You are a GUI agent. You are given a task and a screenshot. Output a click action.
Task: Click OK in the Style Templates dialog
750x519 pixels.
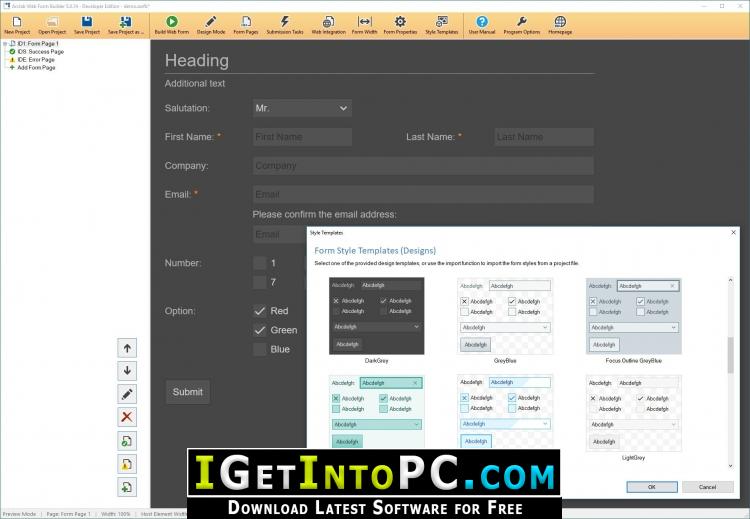click(x=652, y=487)
